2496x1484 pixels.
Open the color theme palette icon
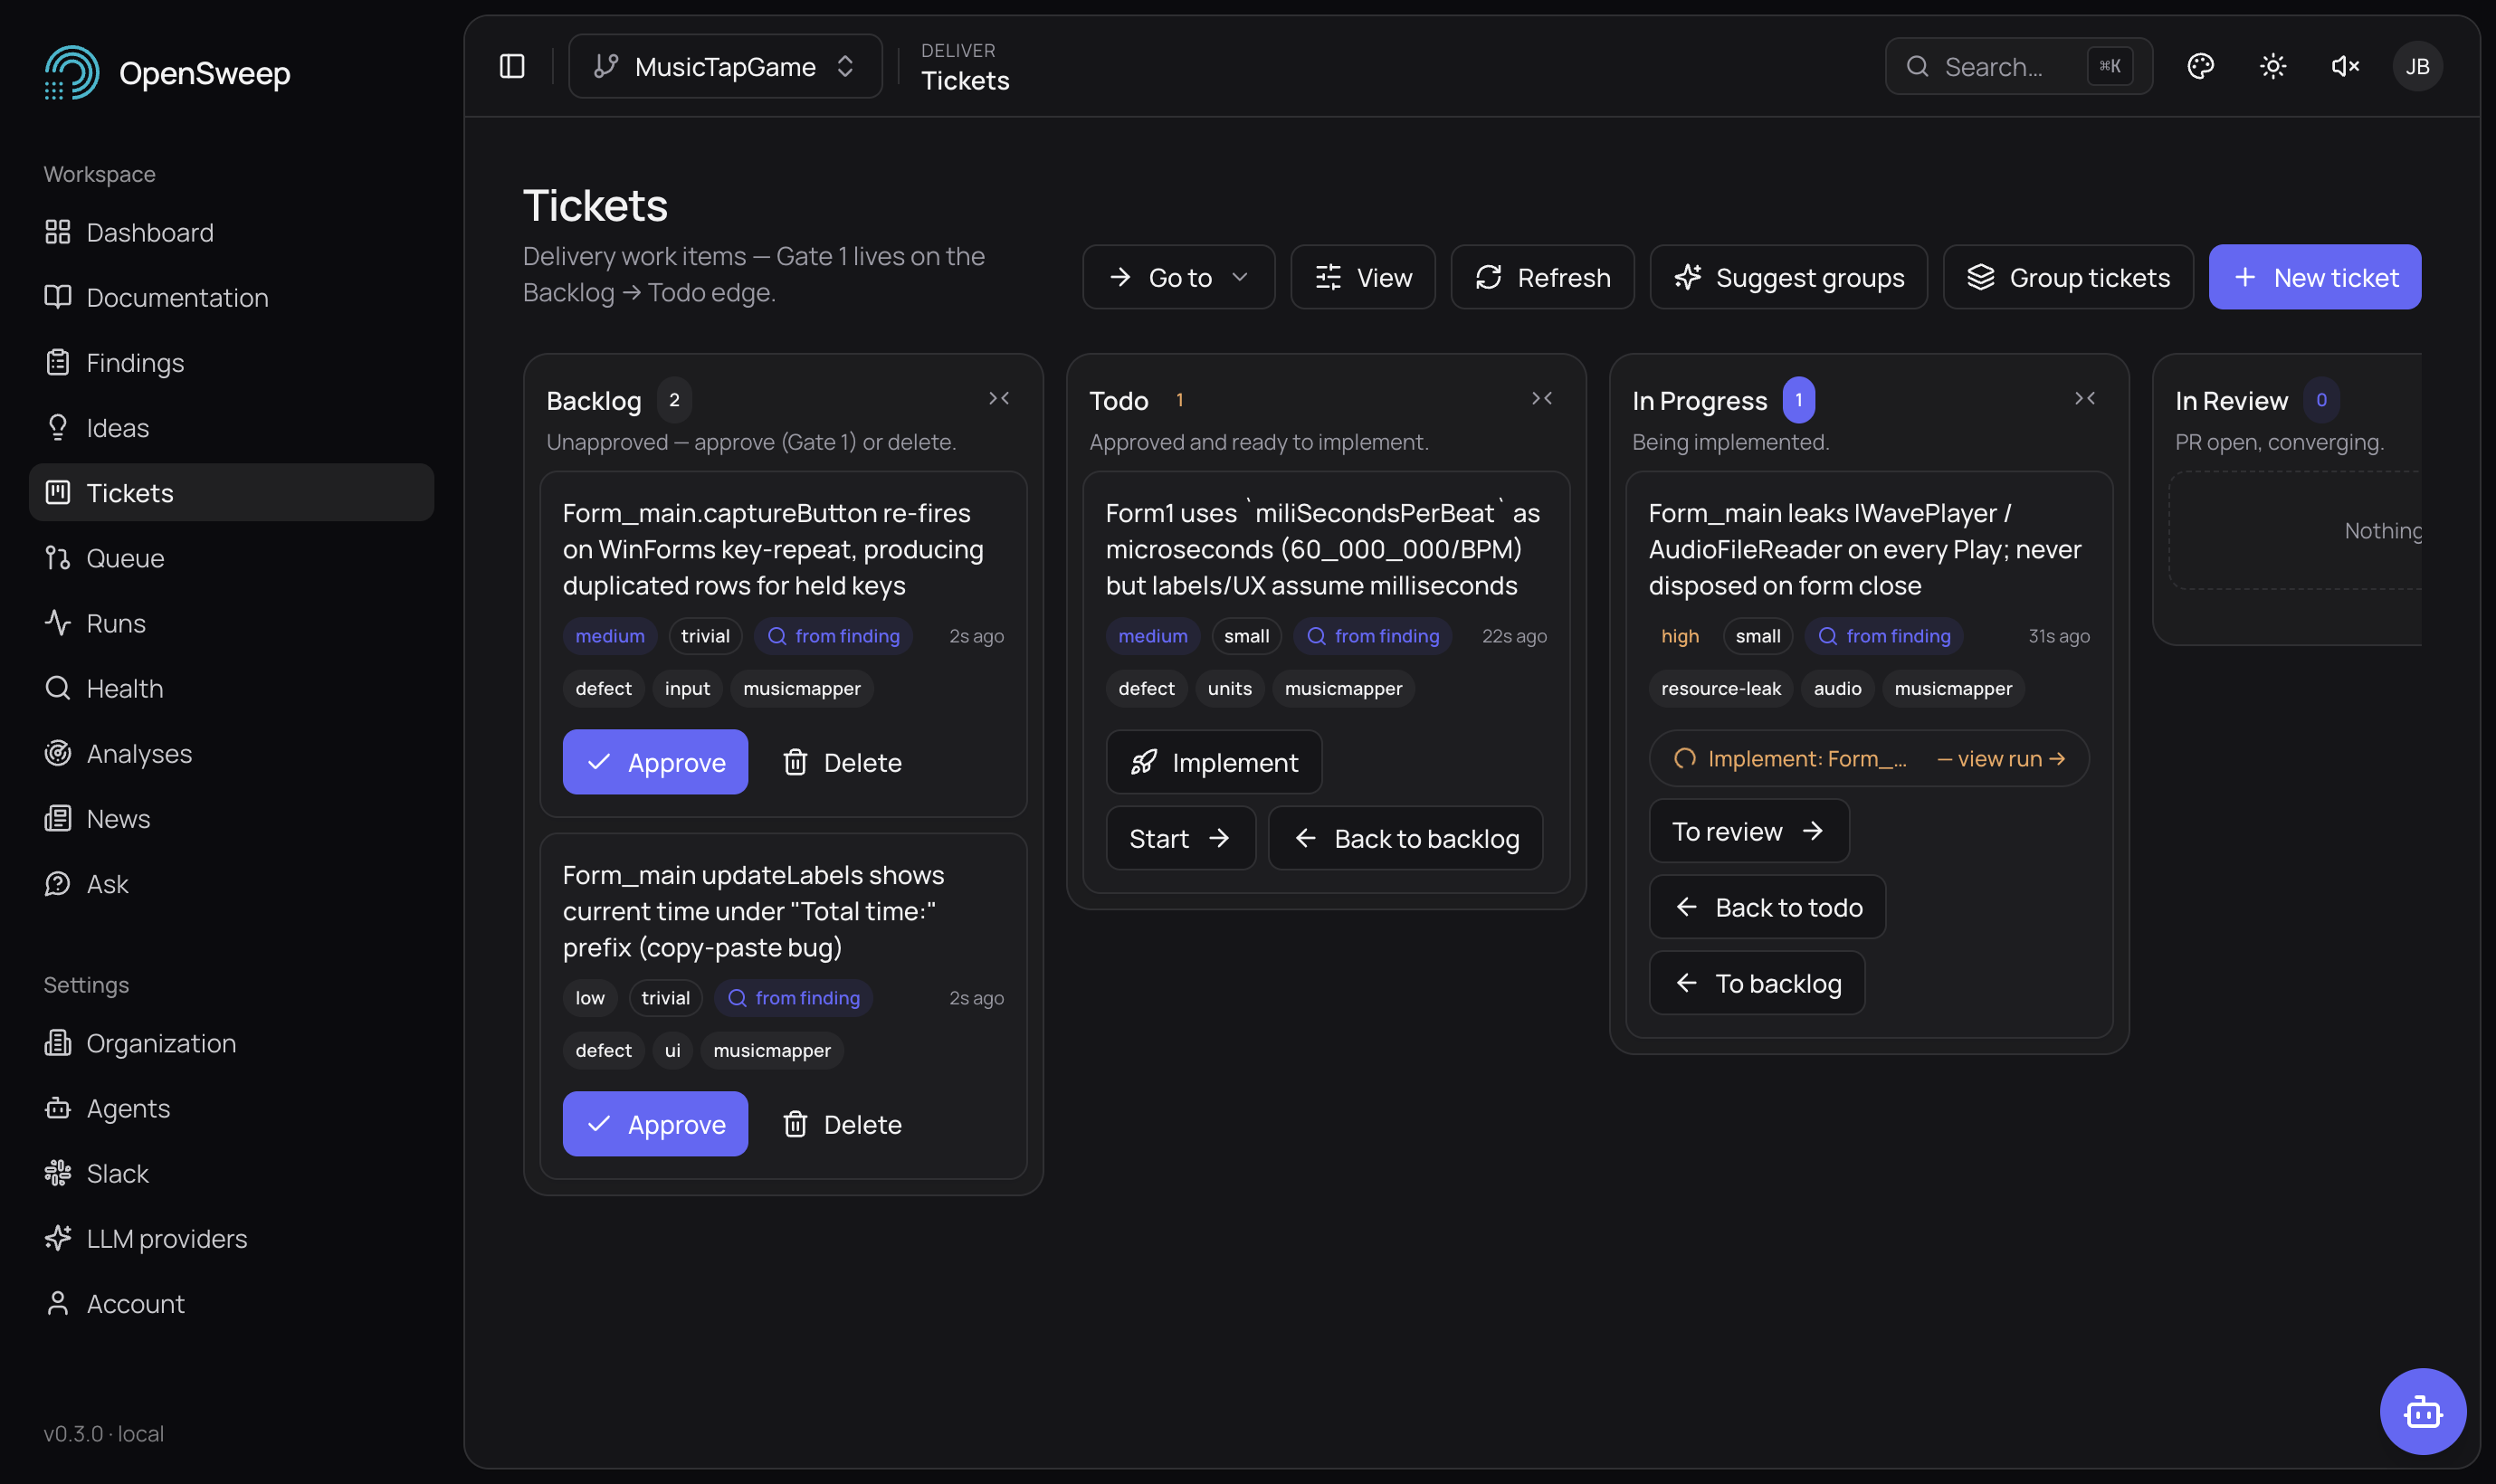pos(2200,66)
